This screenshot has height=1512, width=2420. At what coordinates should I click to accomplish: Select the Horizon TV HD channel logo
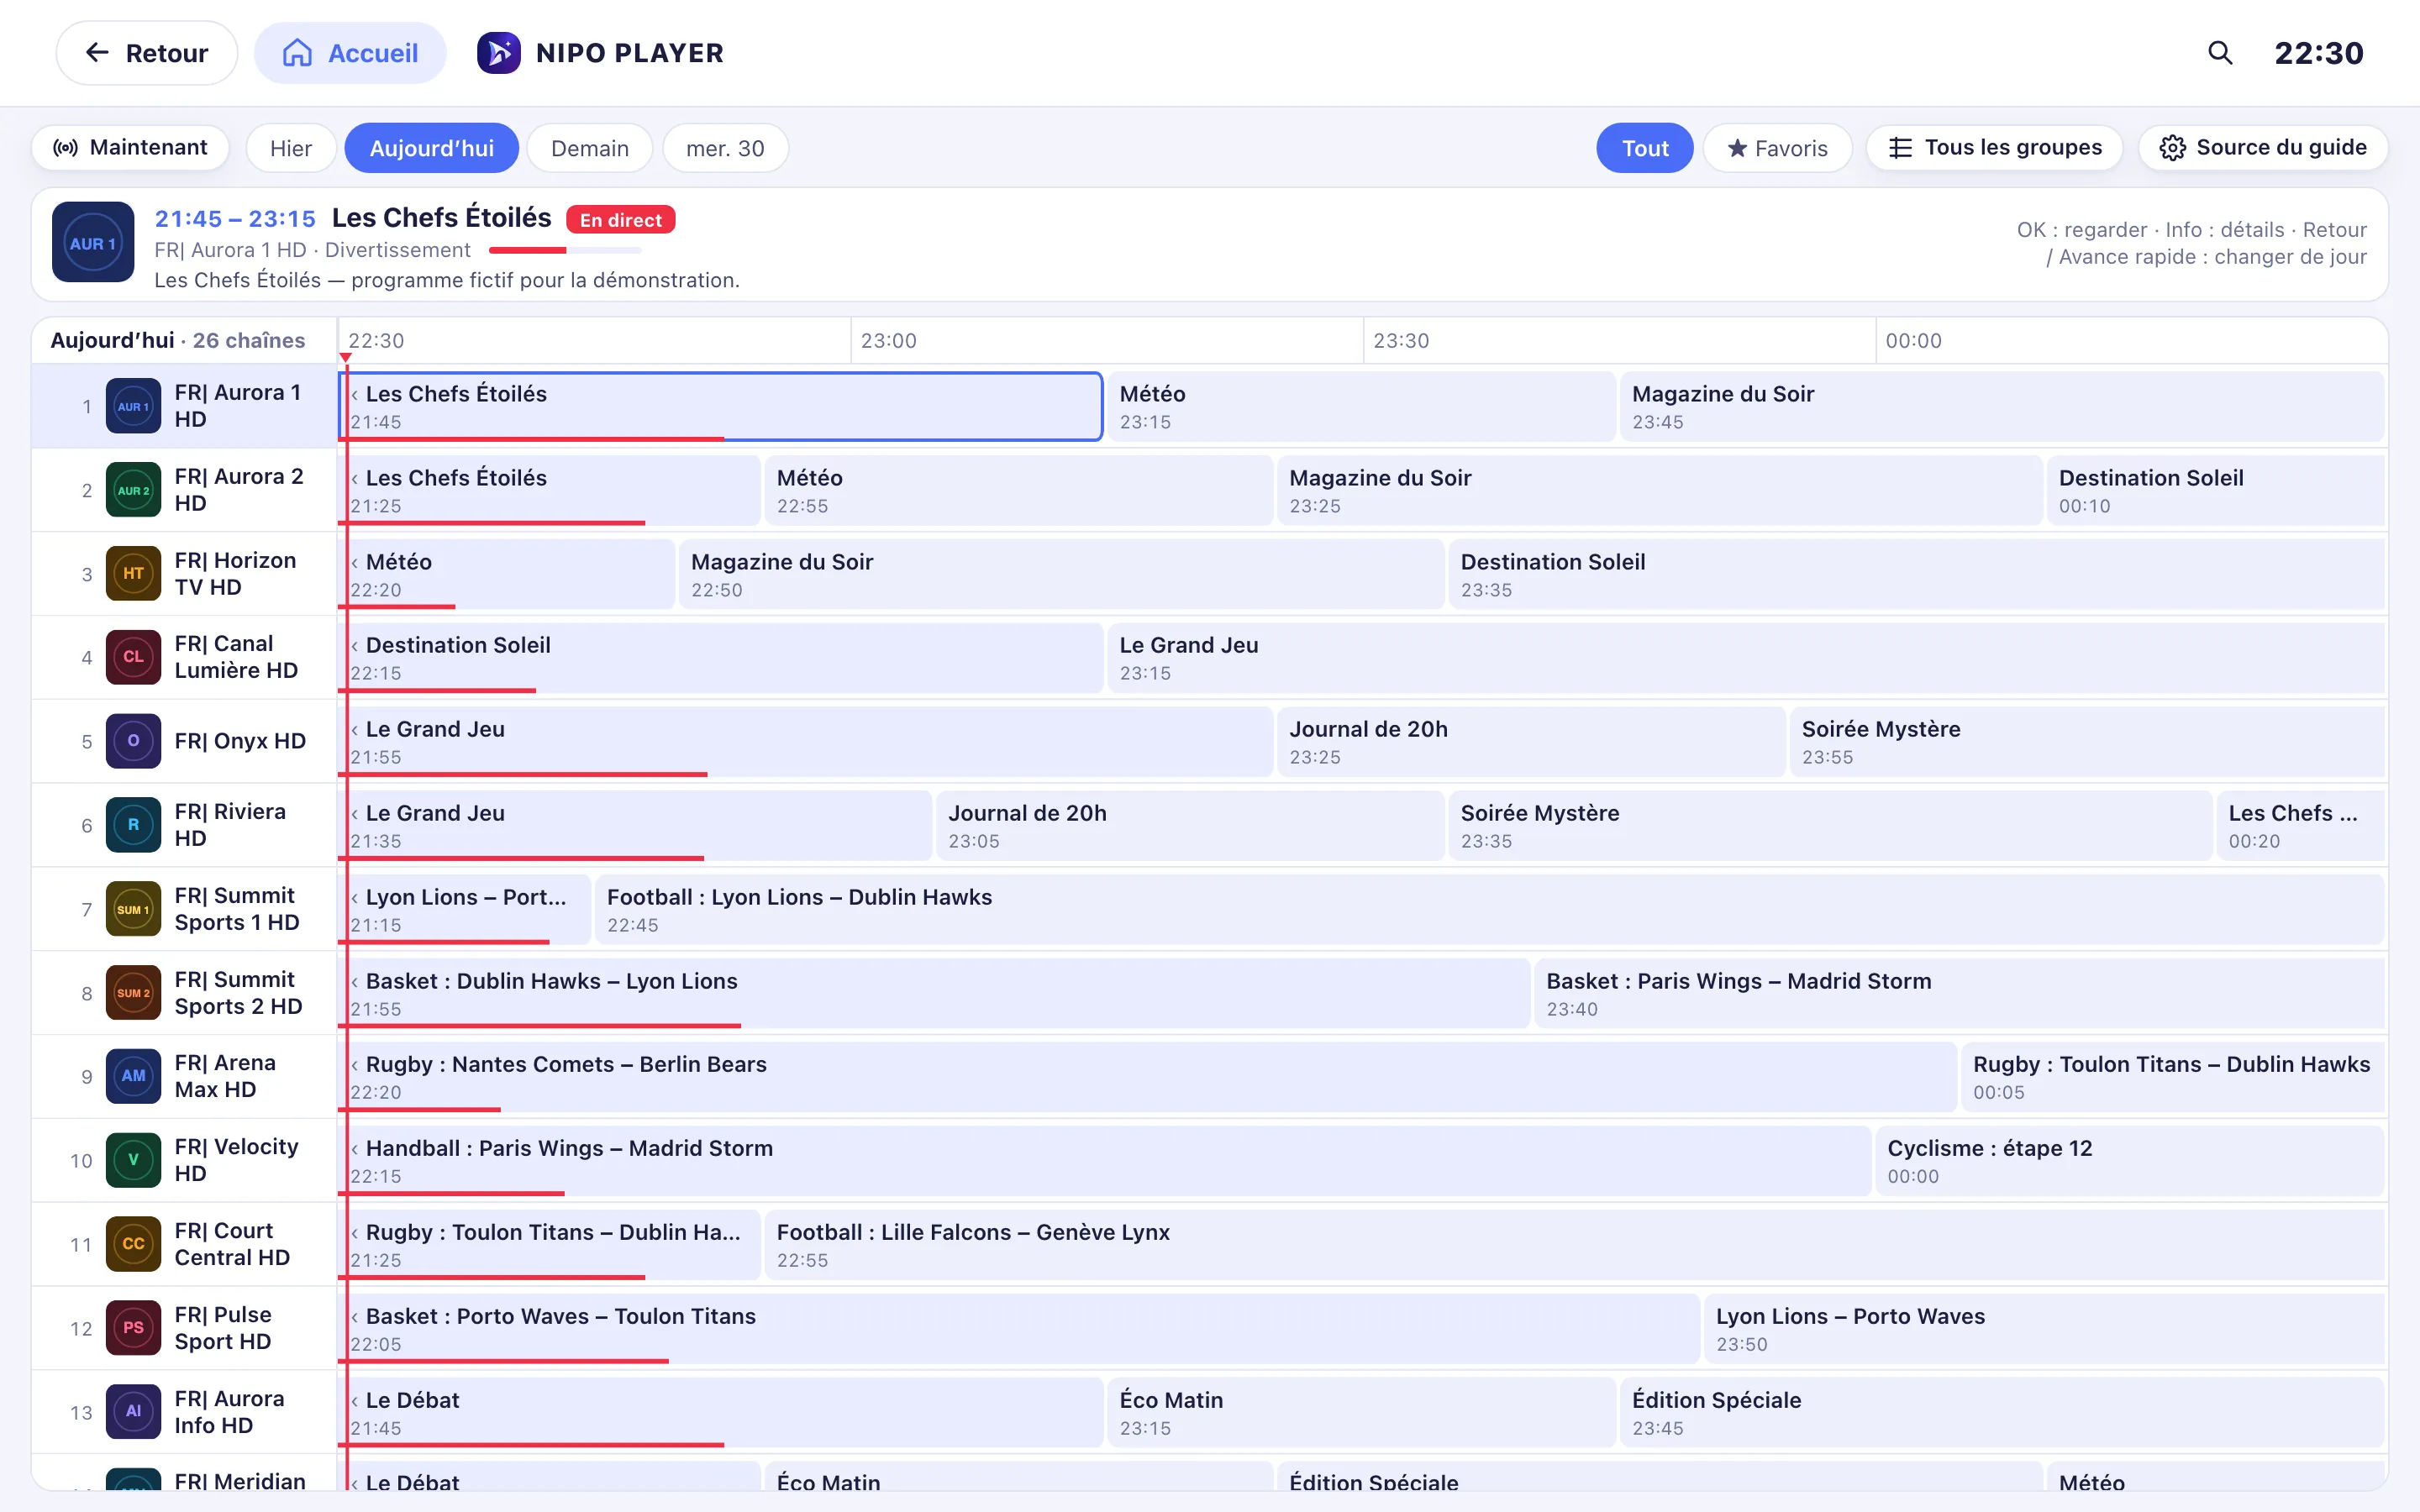pyautogui.click(x=133, y=573)
